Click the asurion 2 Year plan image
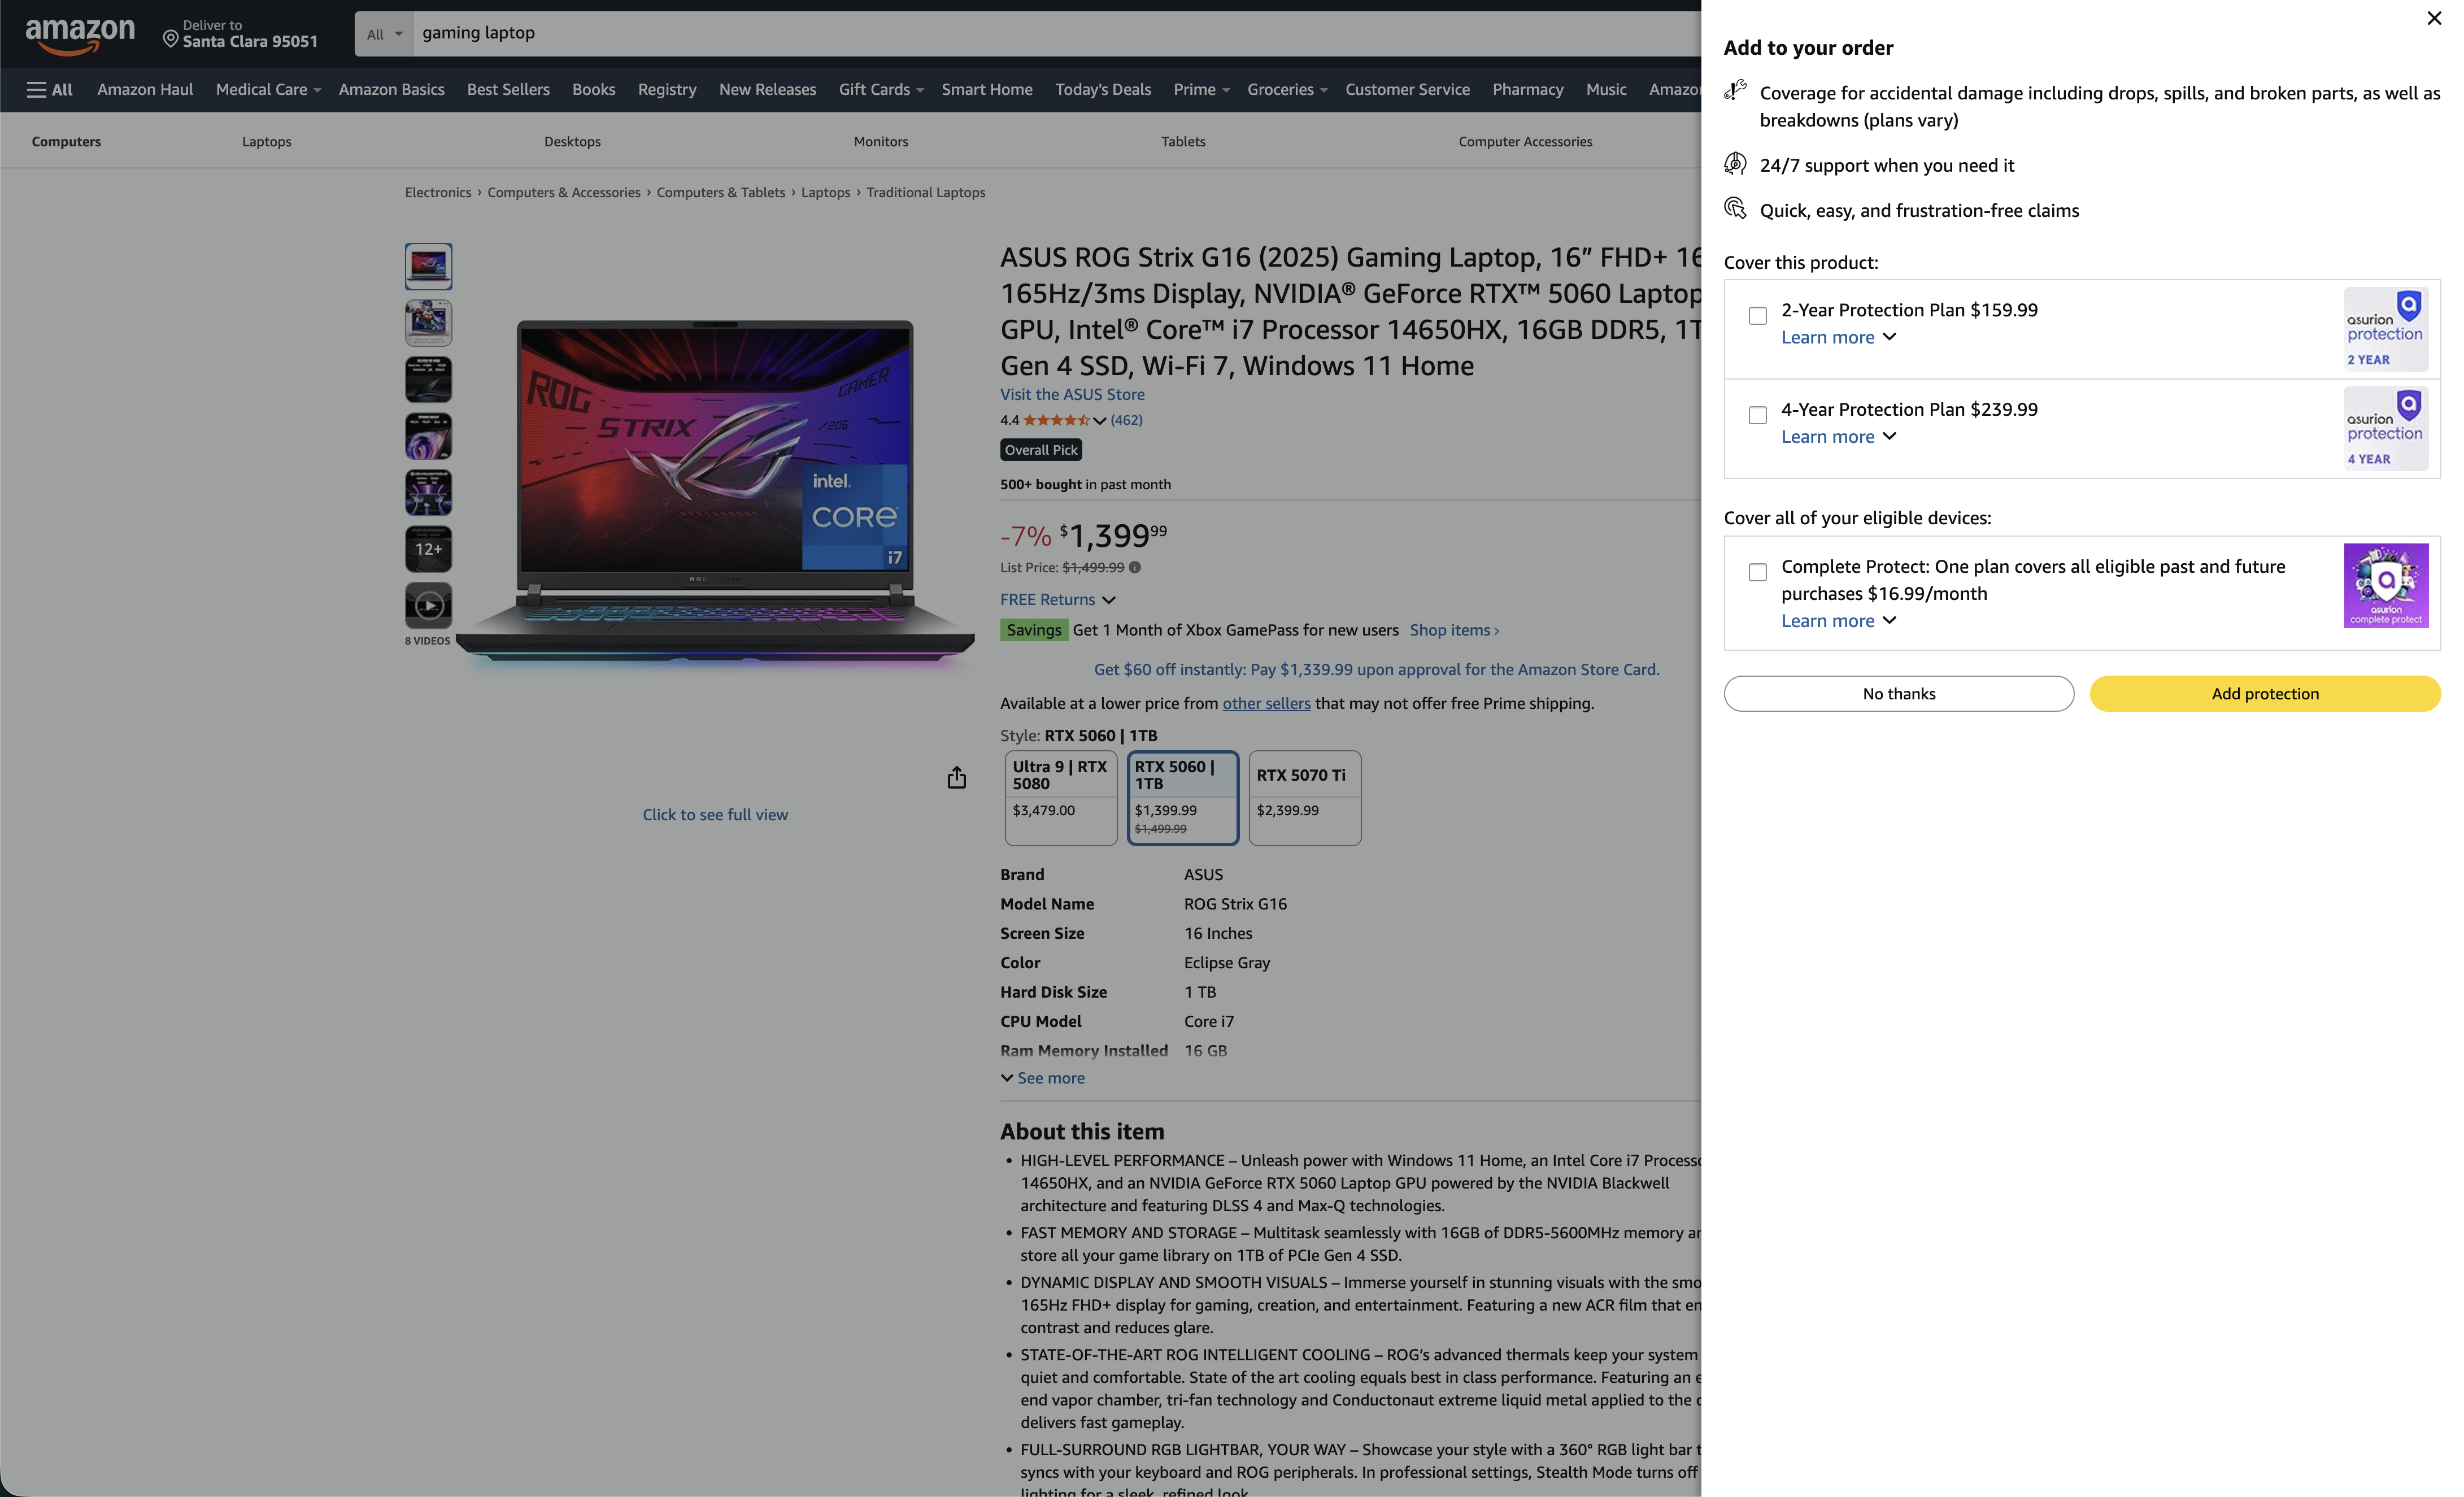Viewport: 2464px width, 1497px height. pos(2385,328)
